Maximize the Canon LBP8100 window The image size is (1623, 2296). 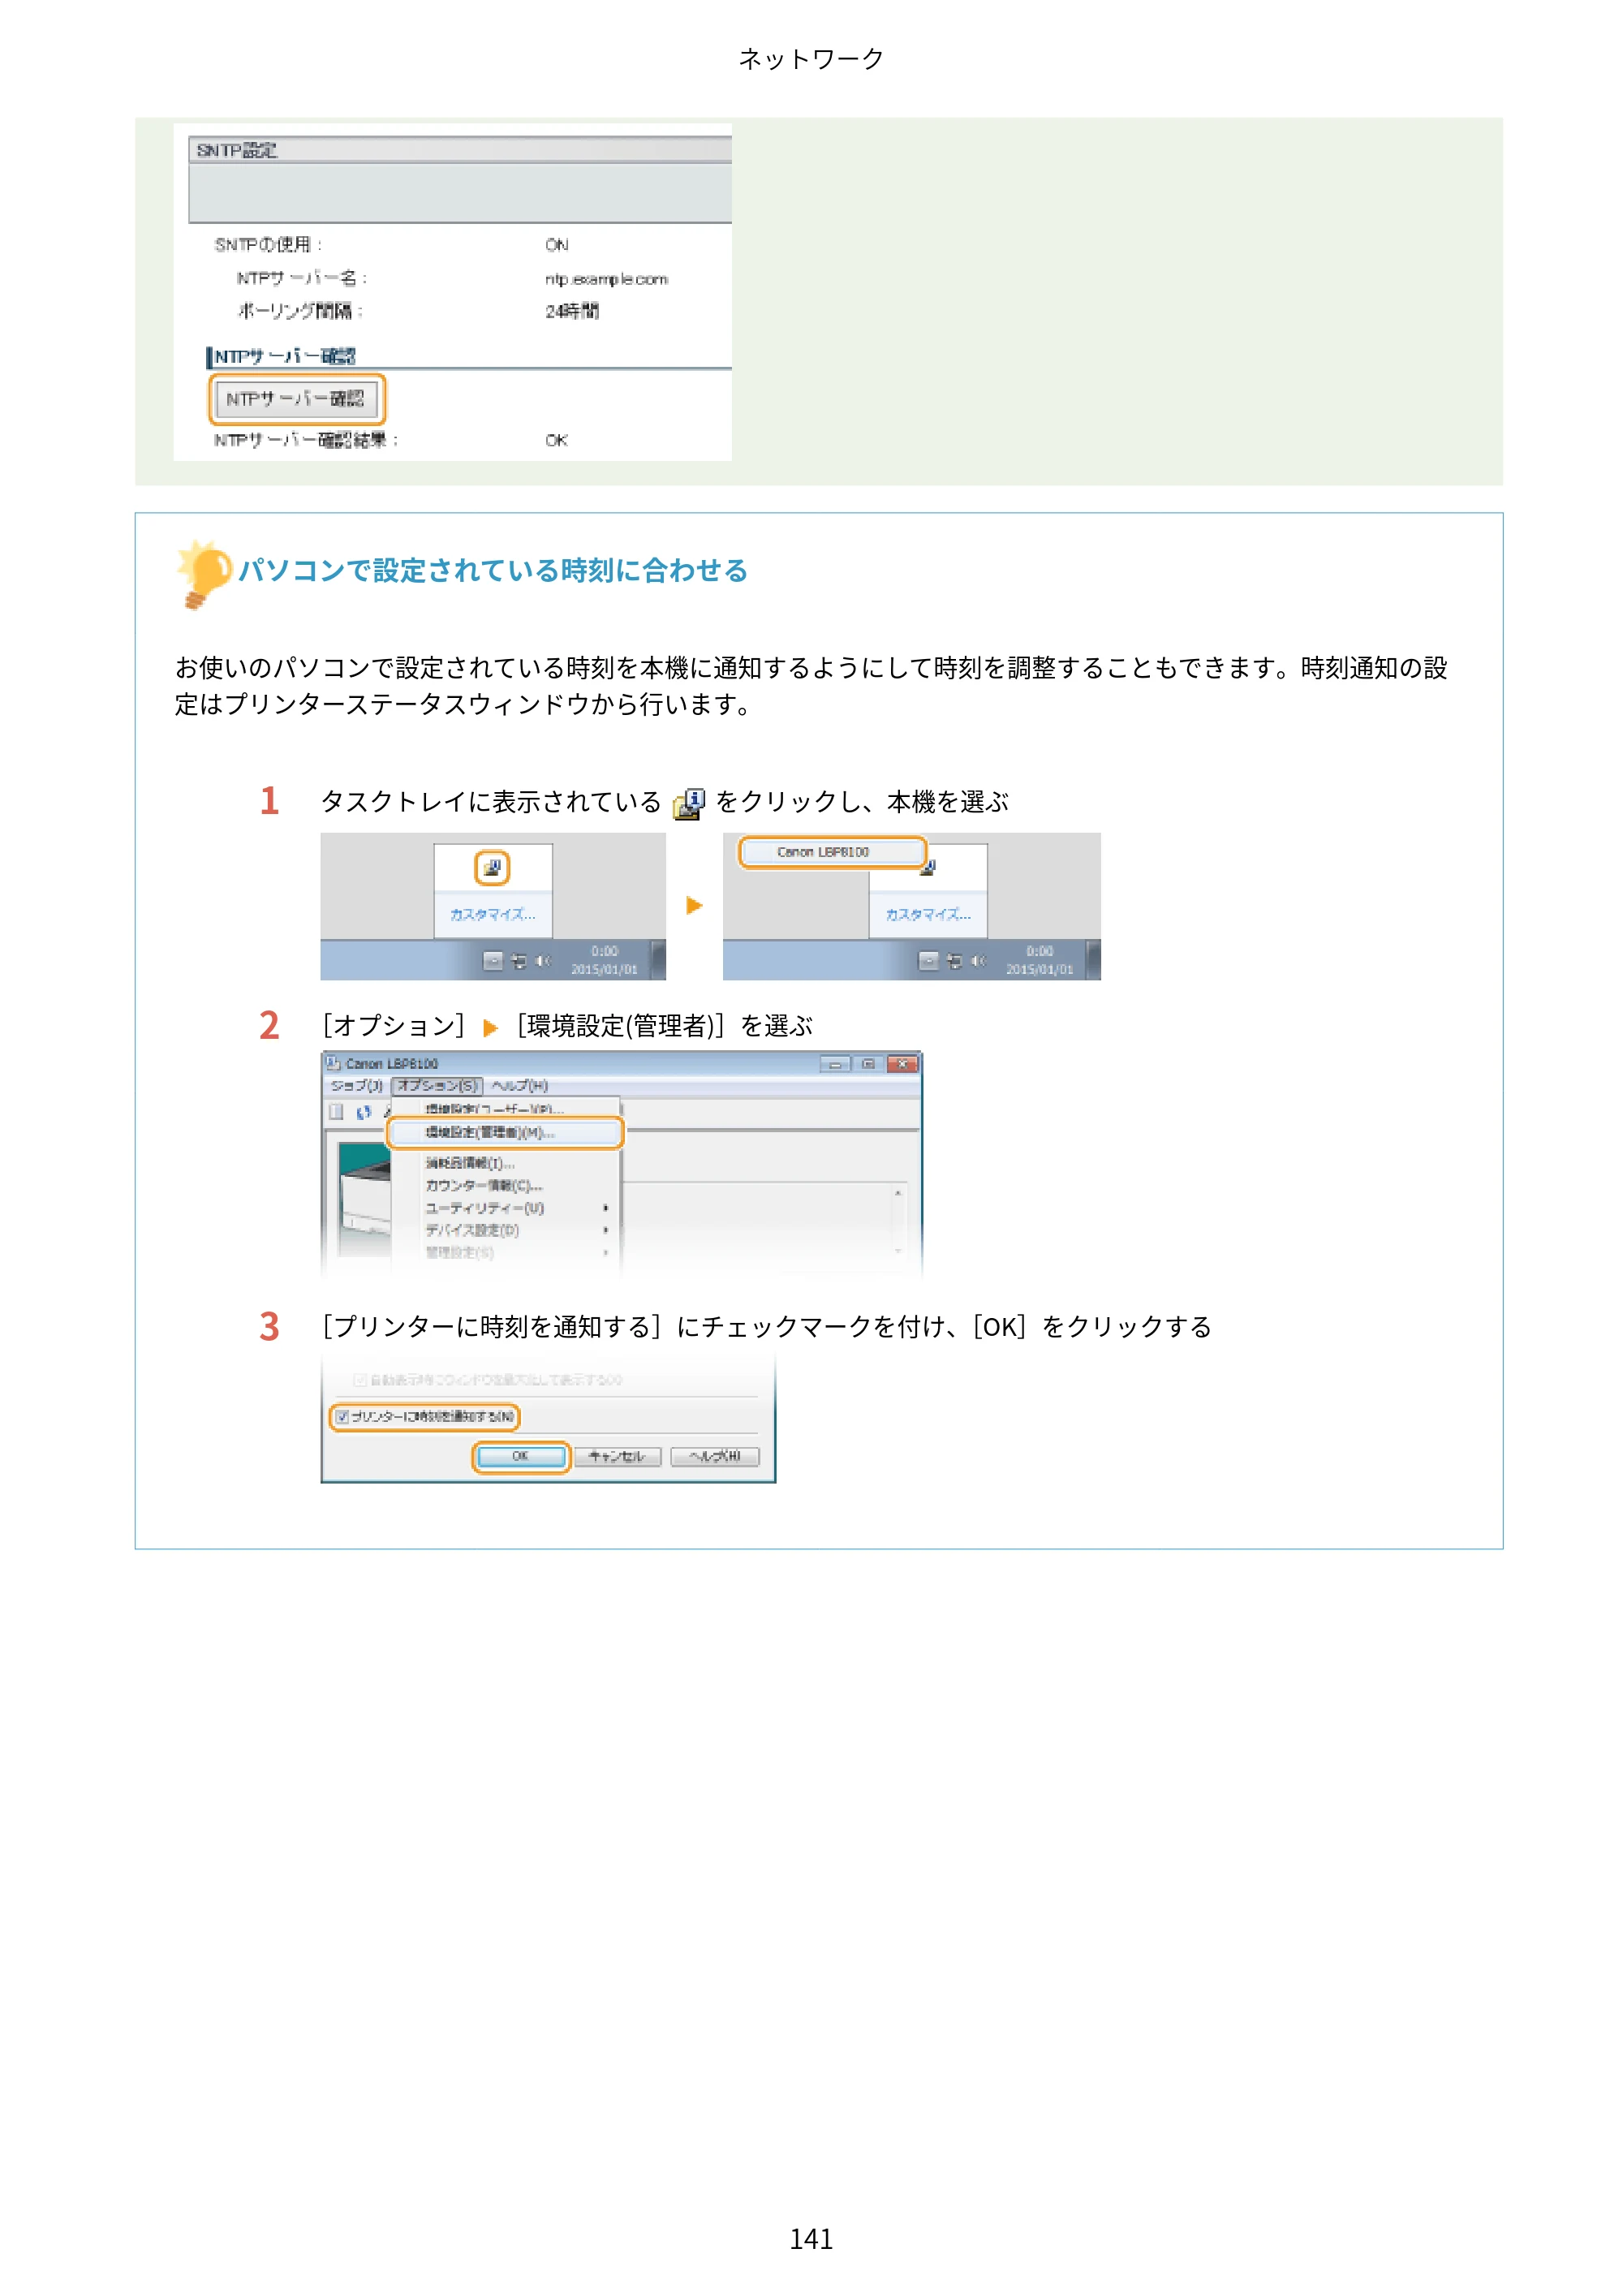(868, 1064)
